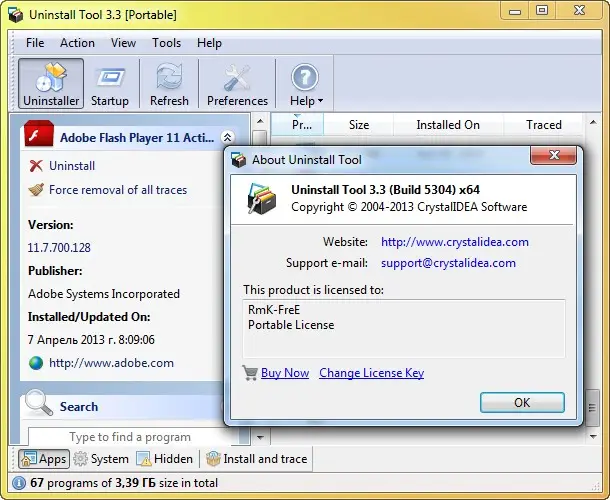
Task: Click the support@crystalidea.com email link
Action: [448, 263]
